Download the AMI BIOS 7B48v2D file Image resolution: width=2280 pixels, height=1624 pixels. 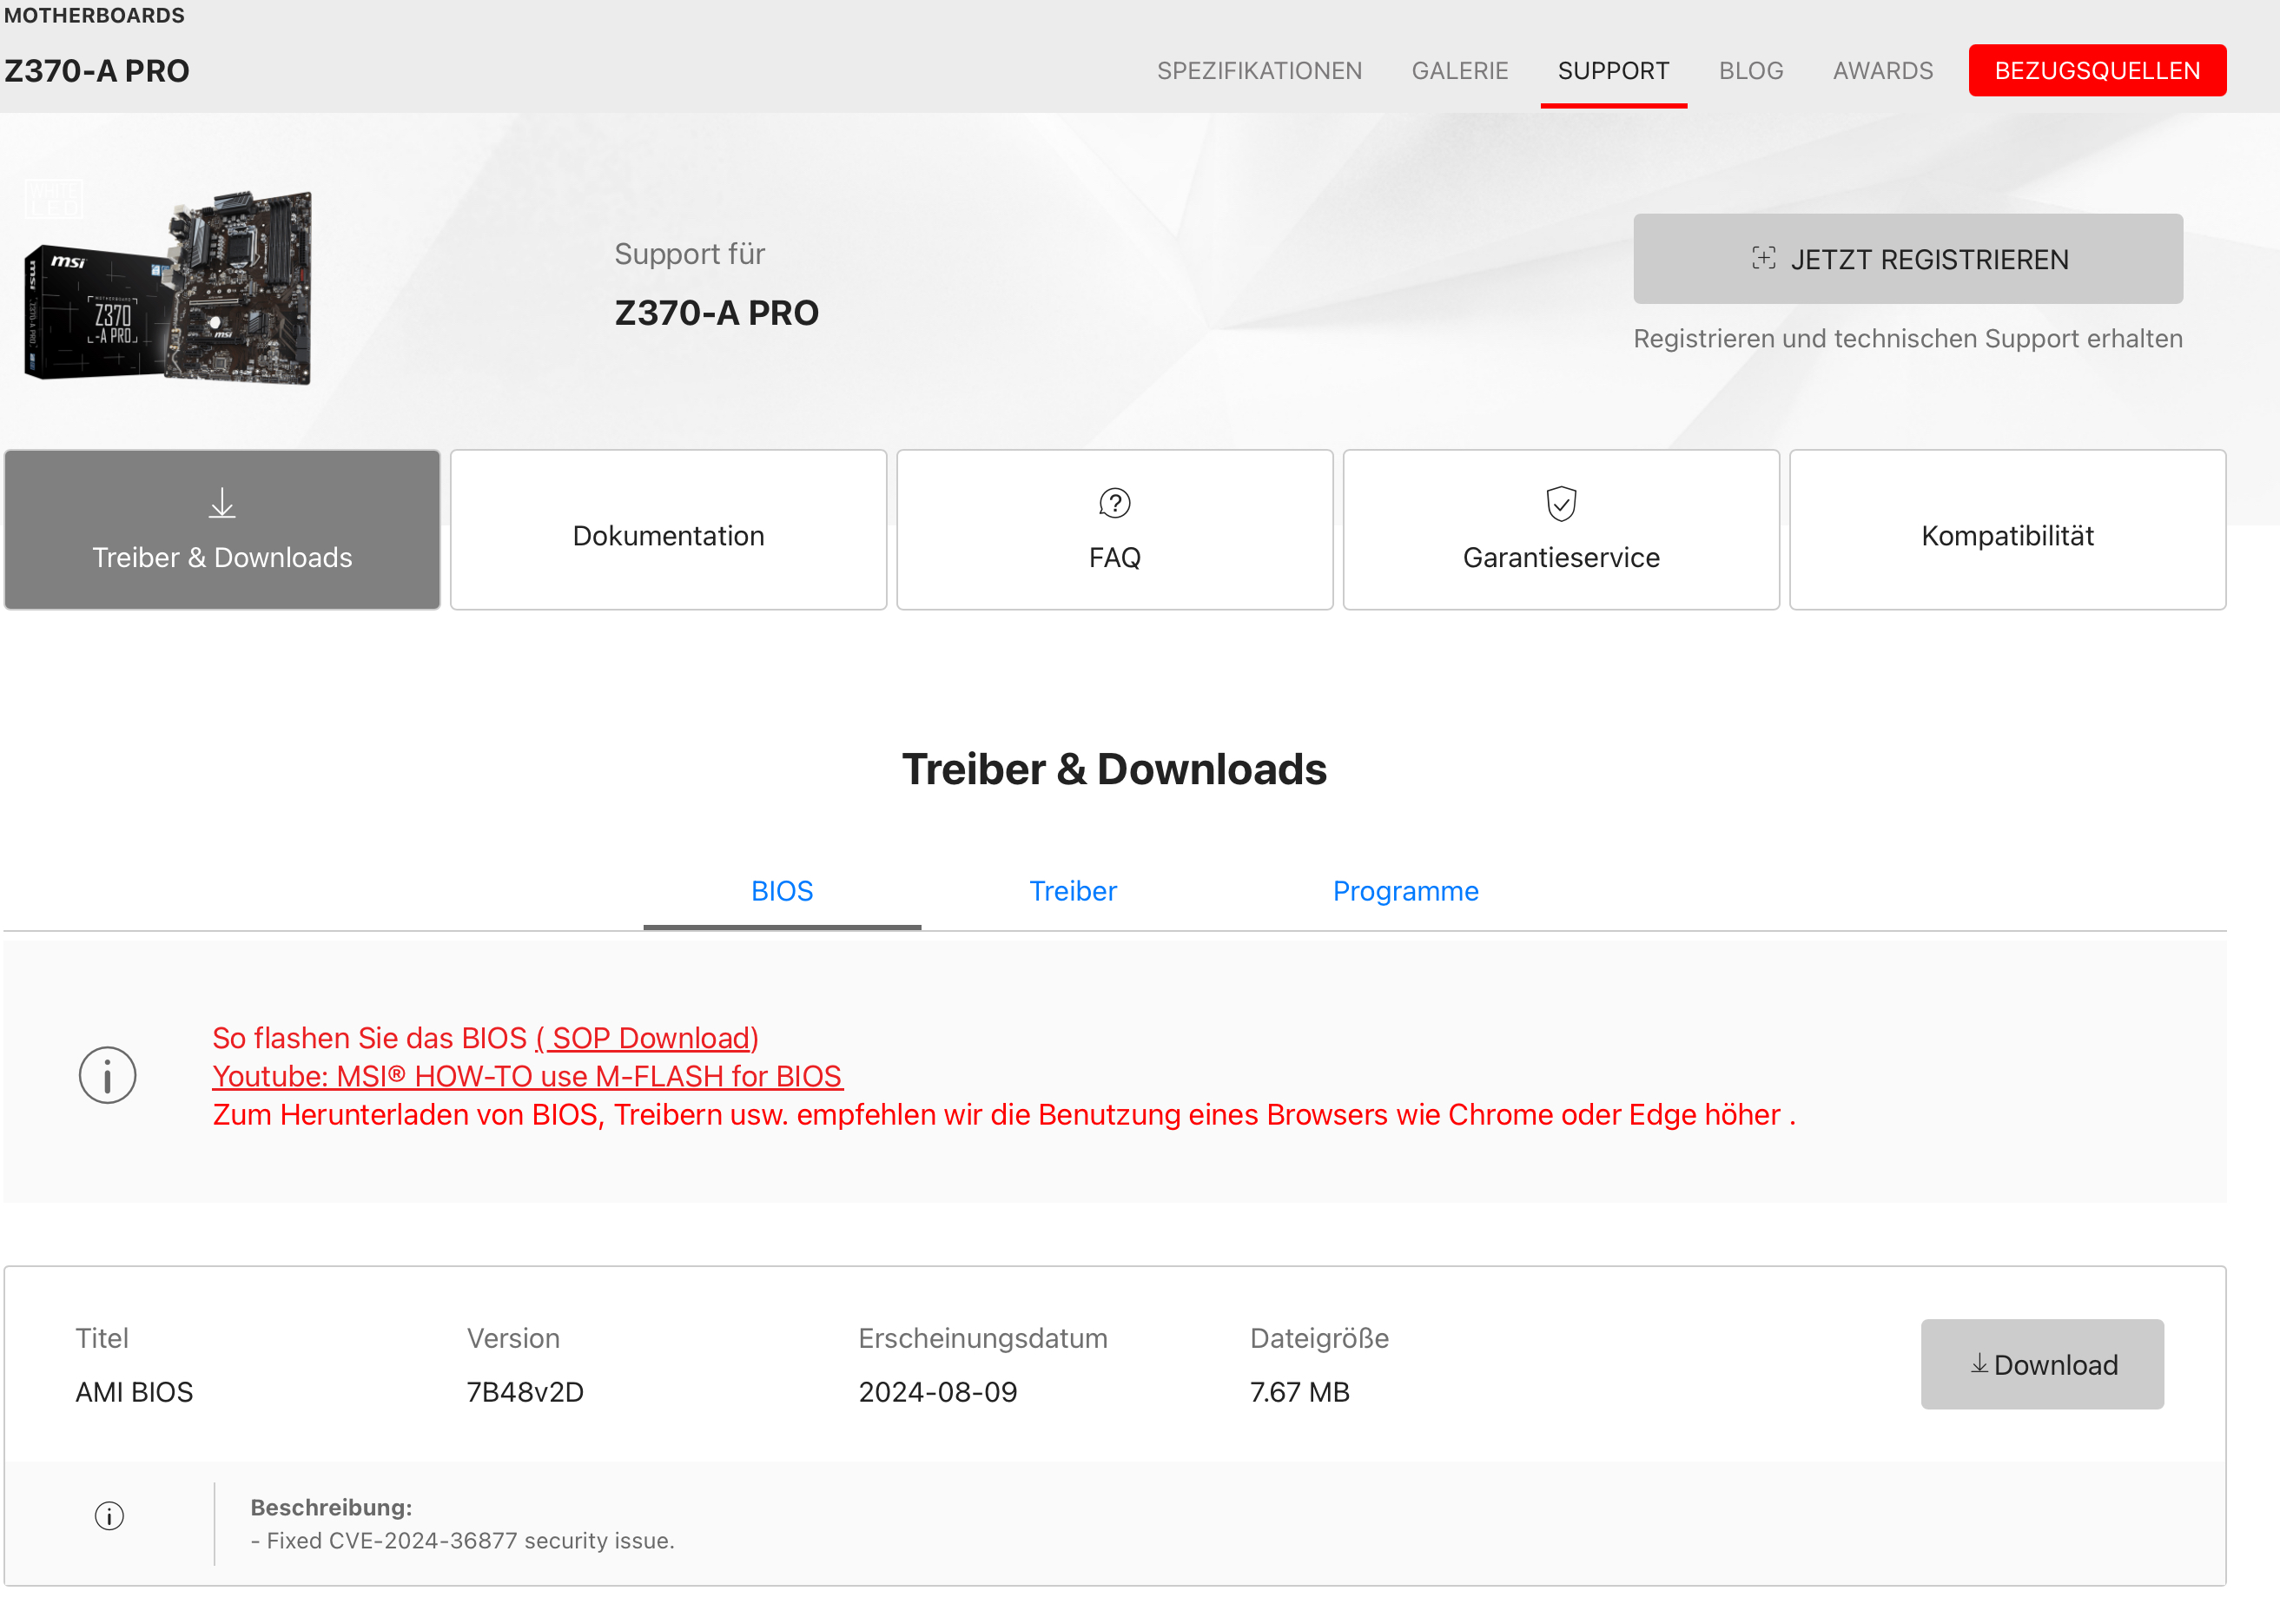(2041, 1364)
